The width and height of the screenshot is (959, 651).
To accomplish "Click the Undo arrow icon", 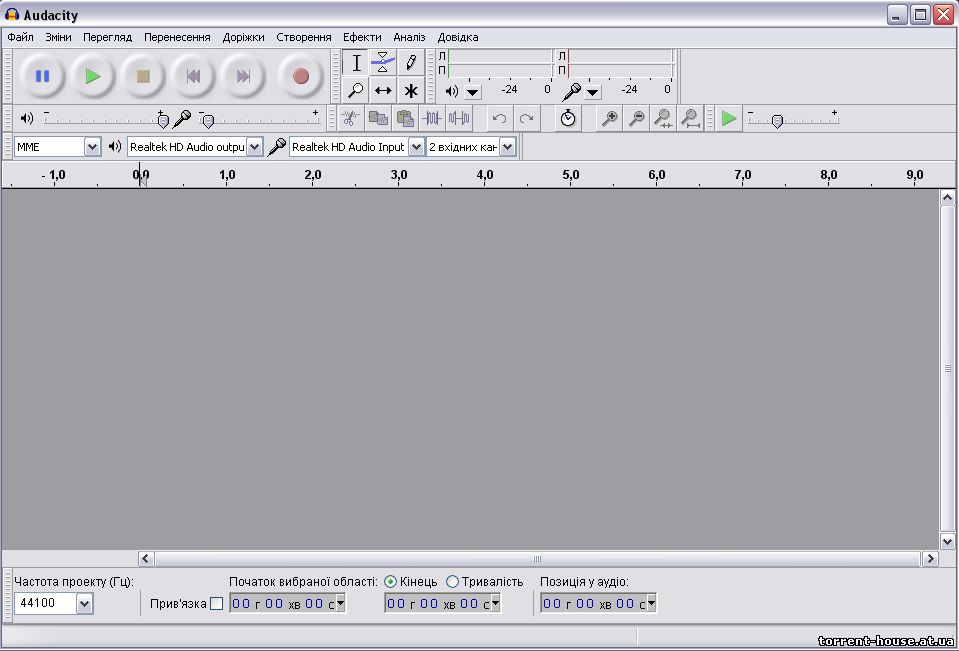I will pos(499,118).
